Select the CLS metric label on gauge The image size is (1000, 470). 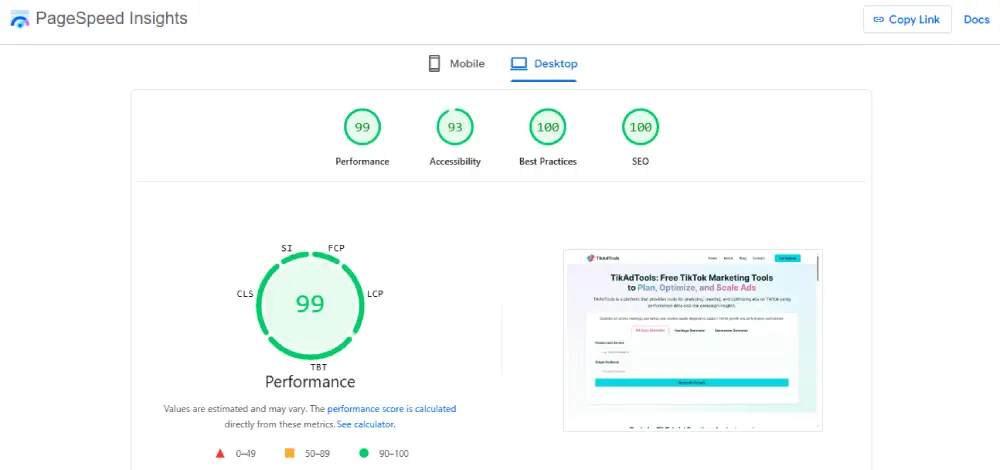245,294
